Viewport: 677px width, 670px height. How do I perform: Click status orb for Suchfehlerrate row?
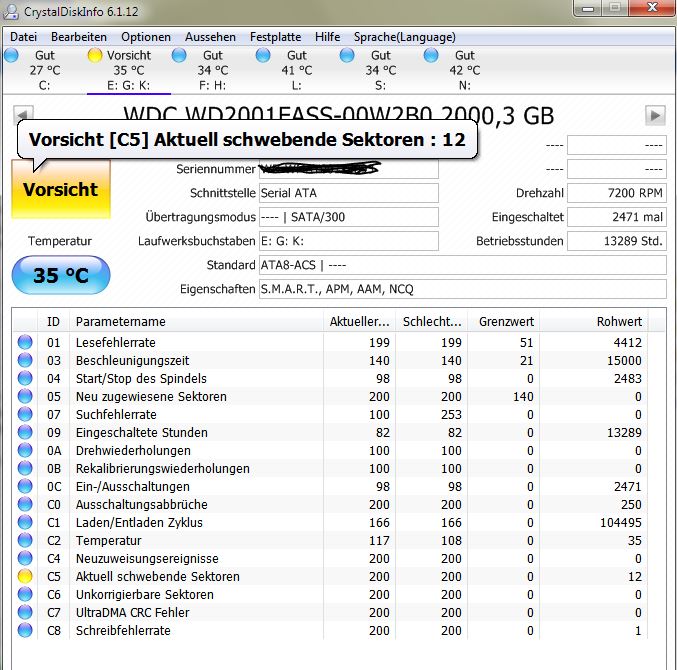(25, 414)
